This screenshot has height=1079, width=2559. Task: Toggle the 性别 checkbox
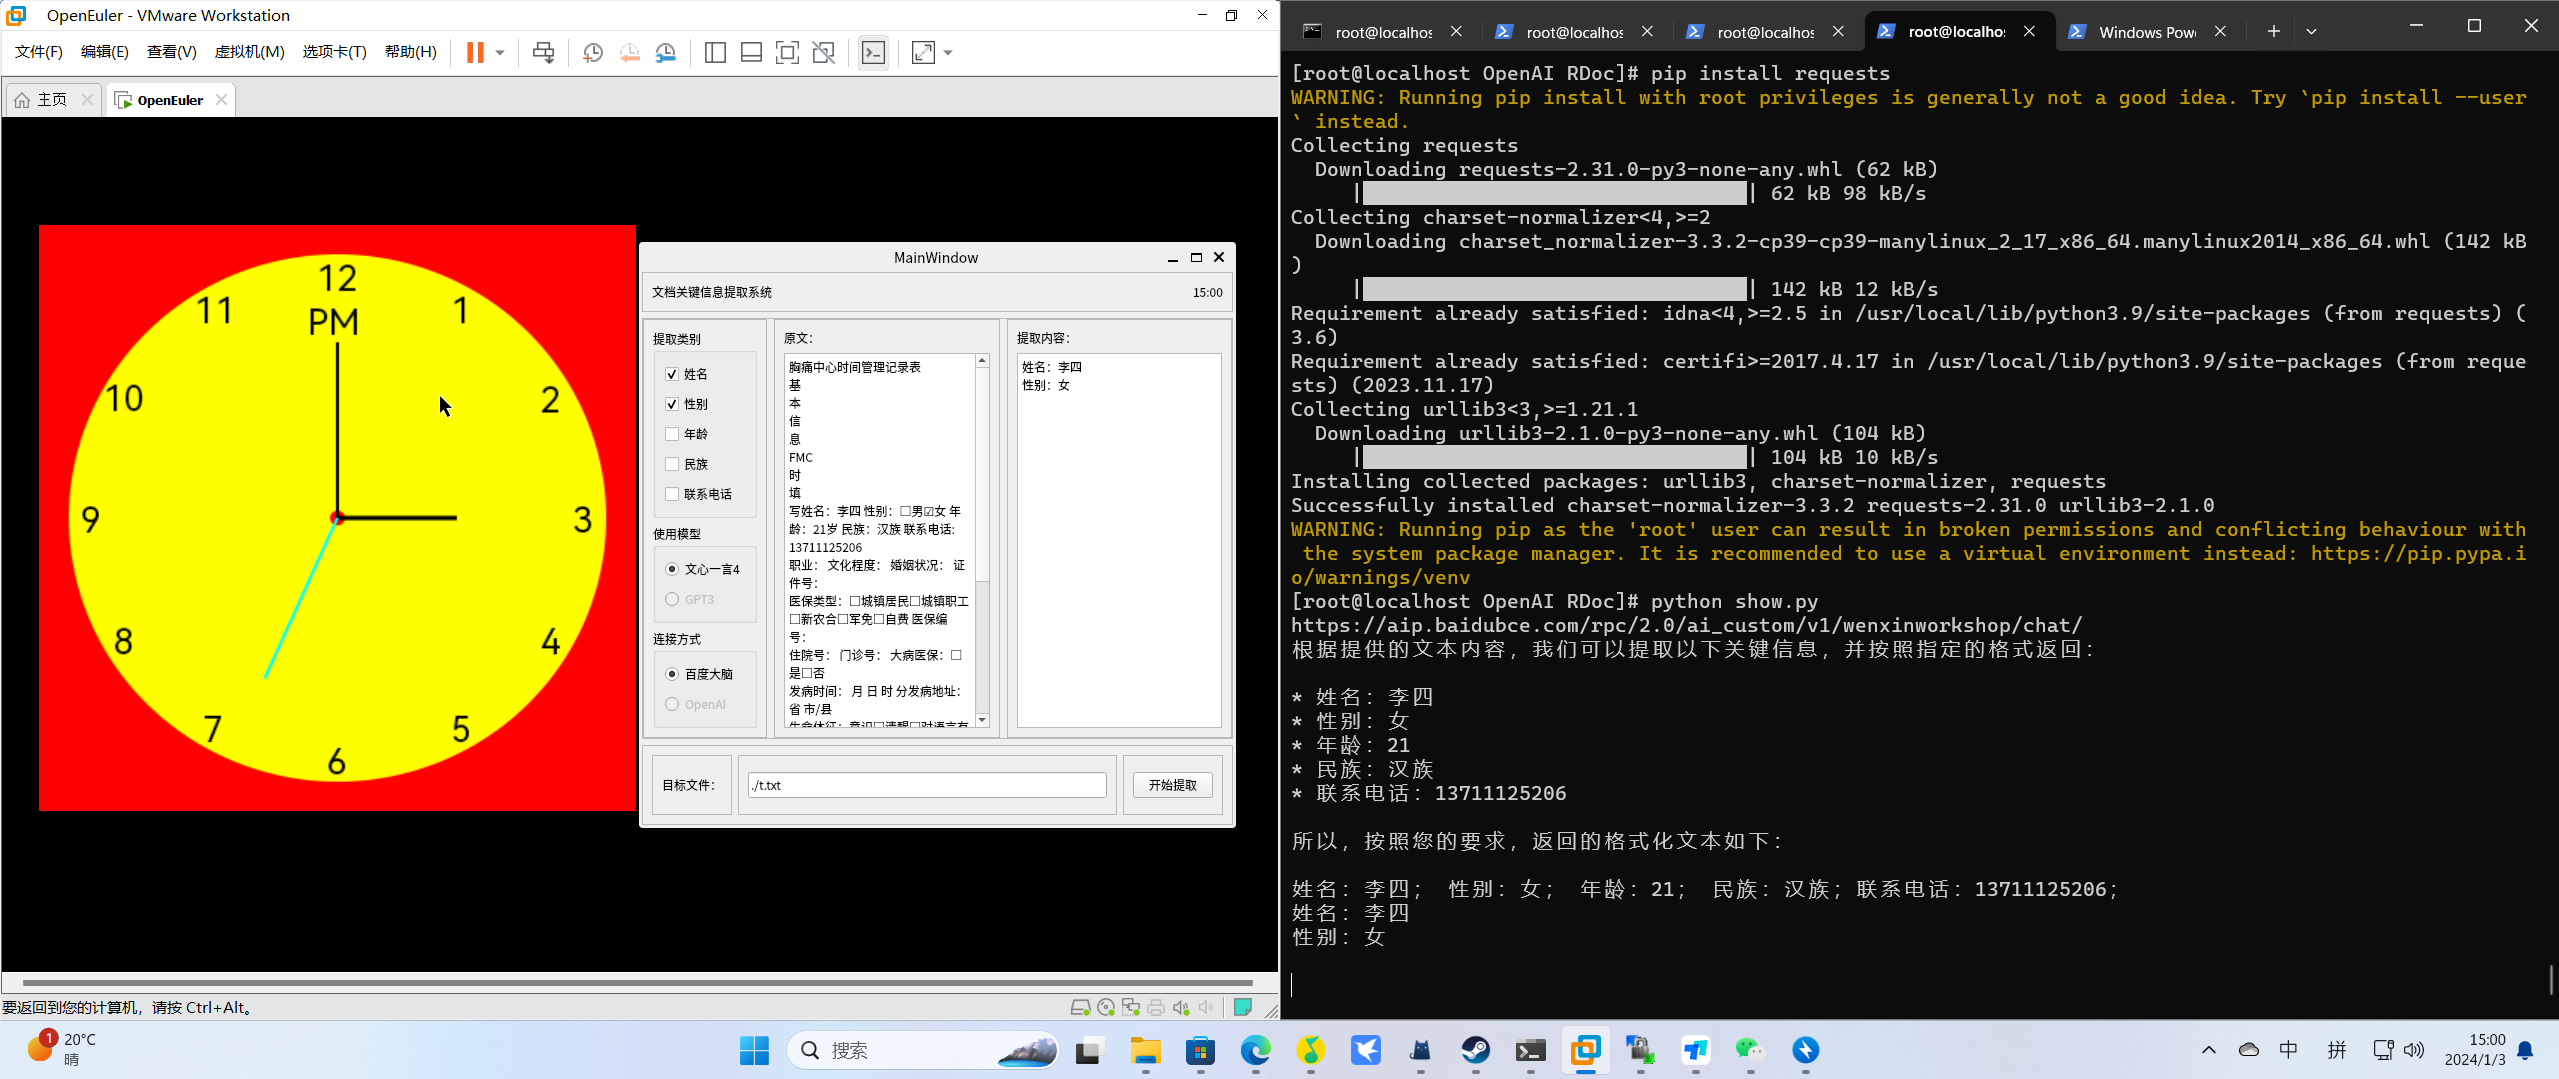tap(672, 404)
